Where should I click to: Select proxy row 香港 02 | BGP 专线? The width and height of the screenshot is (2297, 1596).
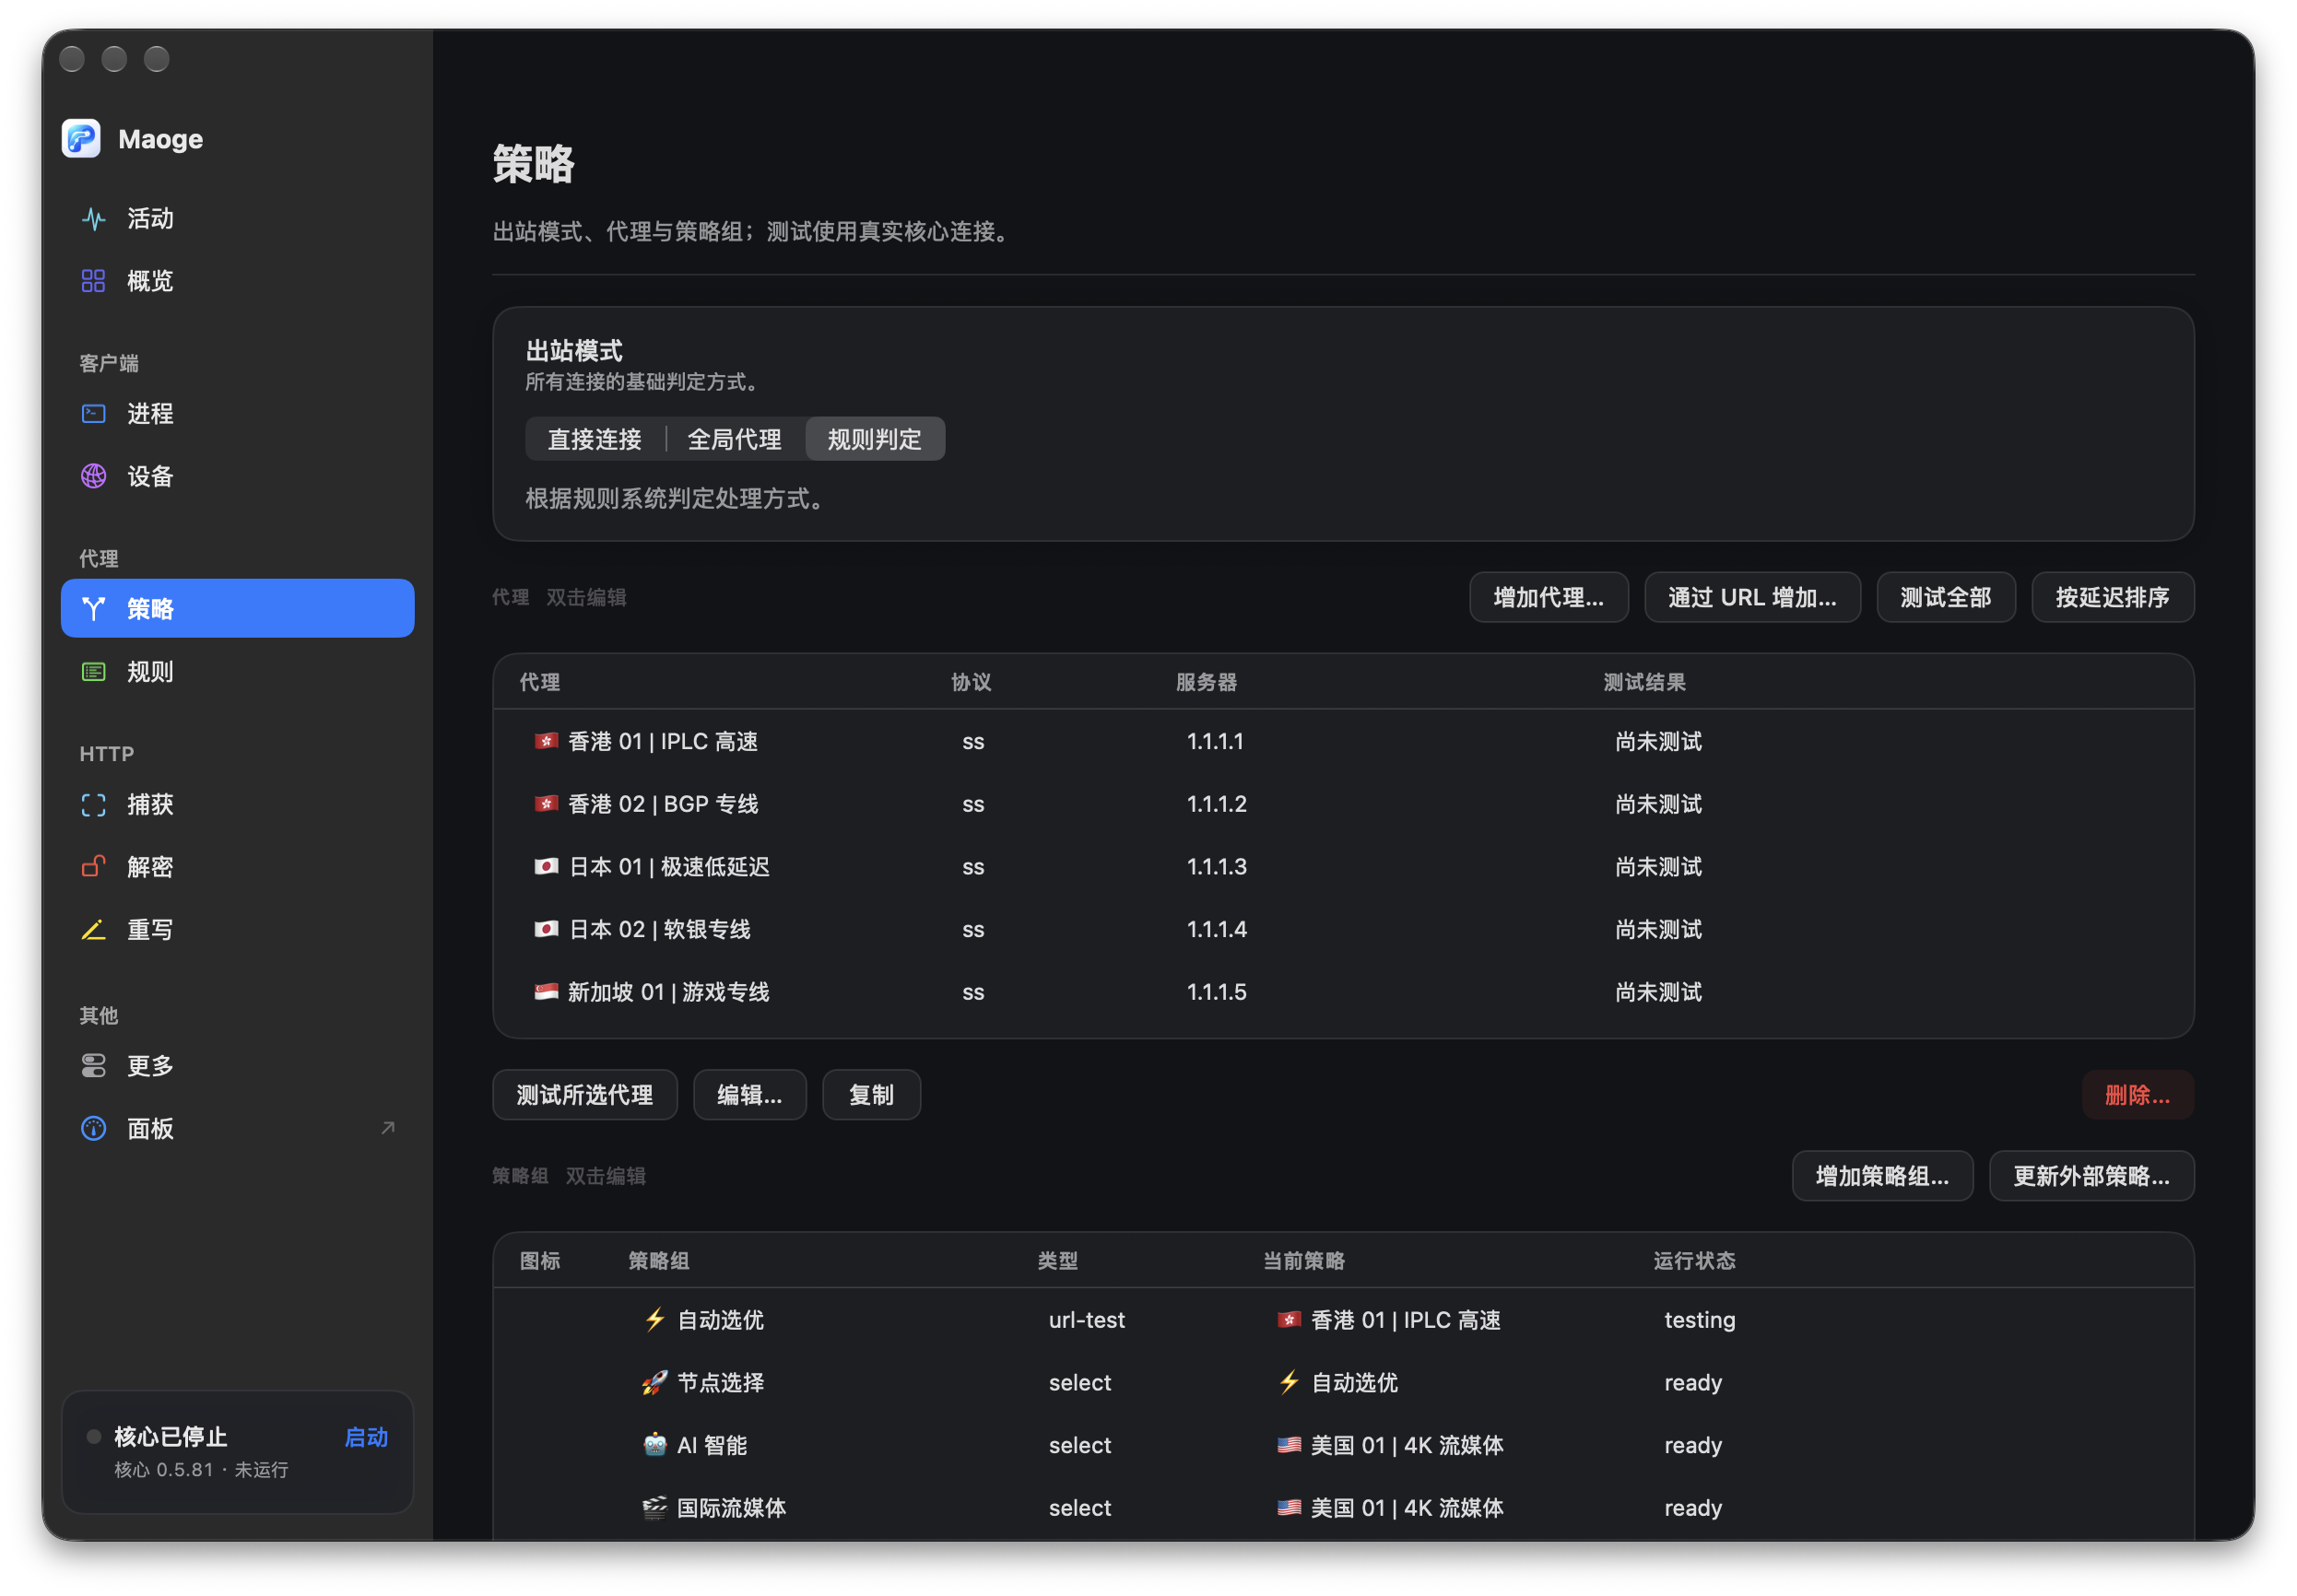pos(1343,804)
